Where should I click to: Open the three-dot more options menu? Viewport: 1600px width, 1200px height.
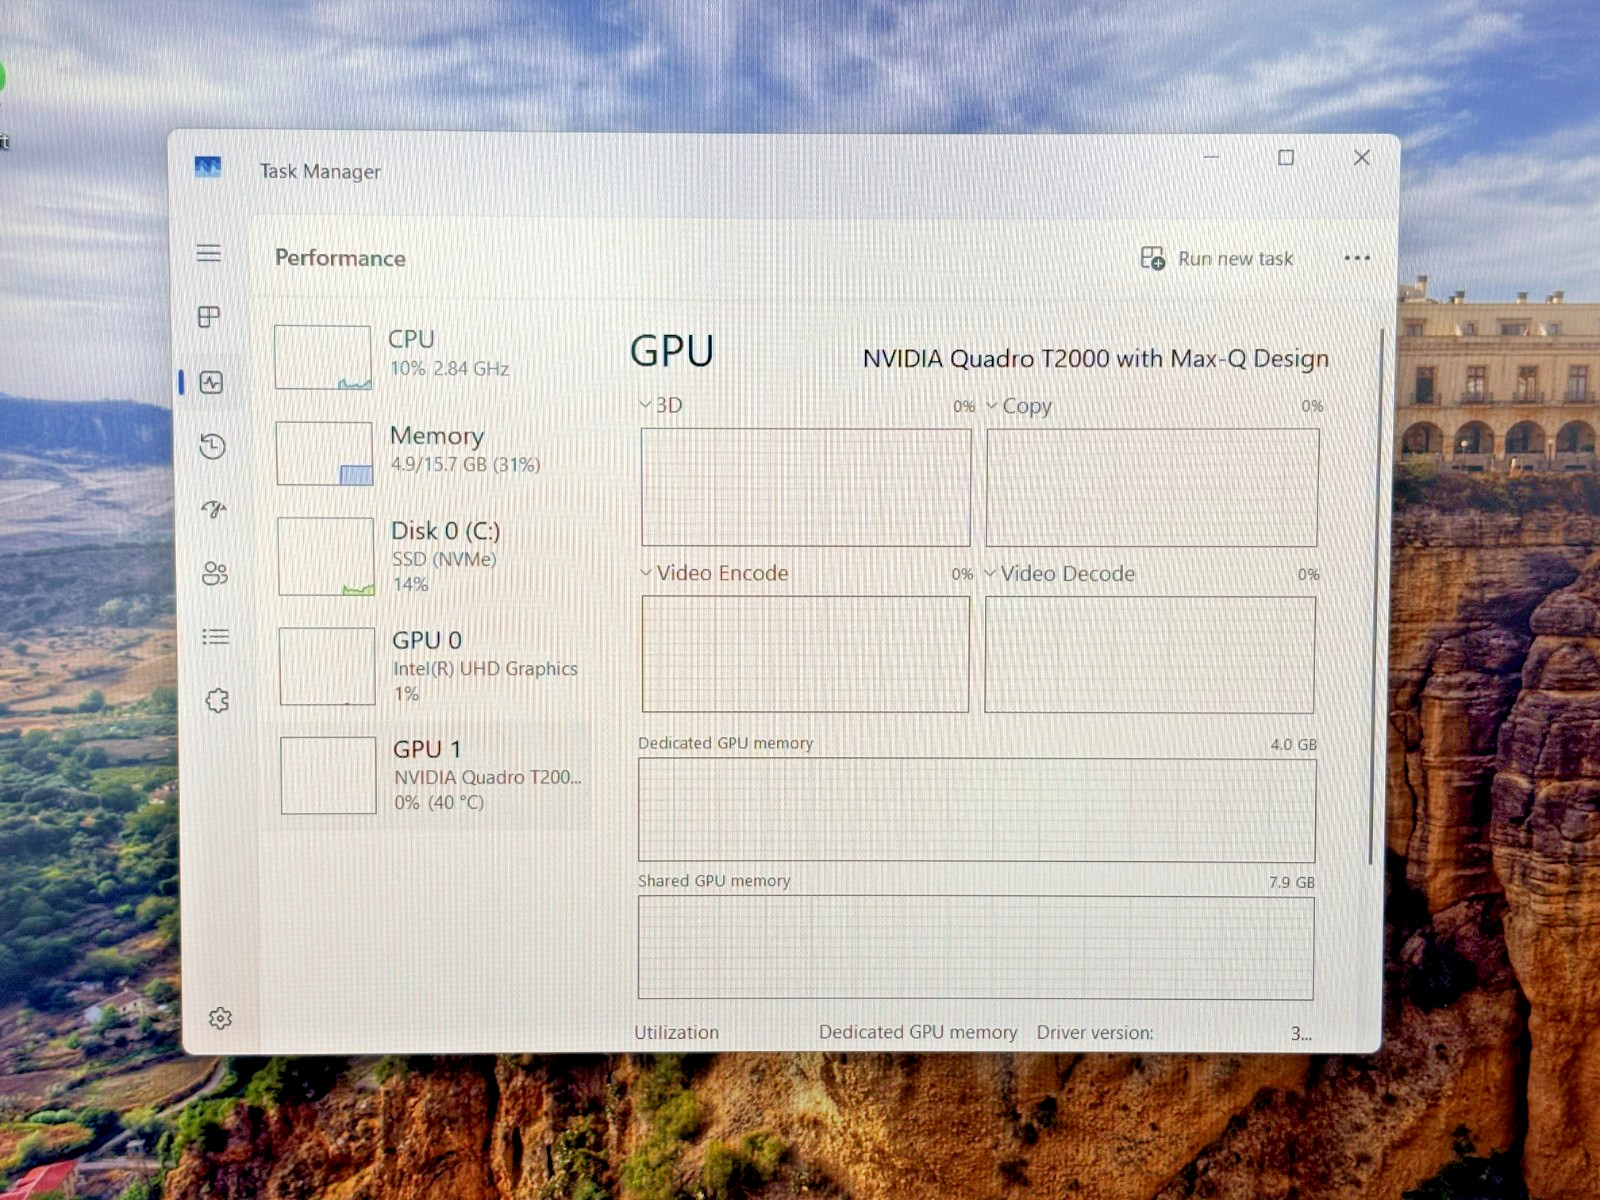tap(1357, 258)
